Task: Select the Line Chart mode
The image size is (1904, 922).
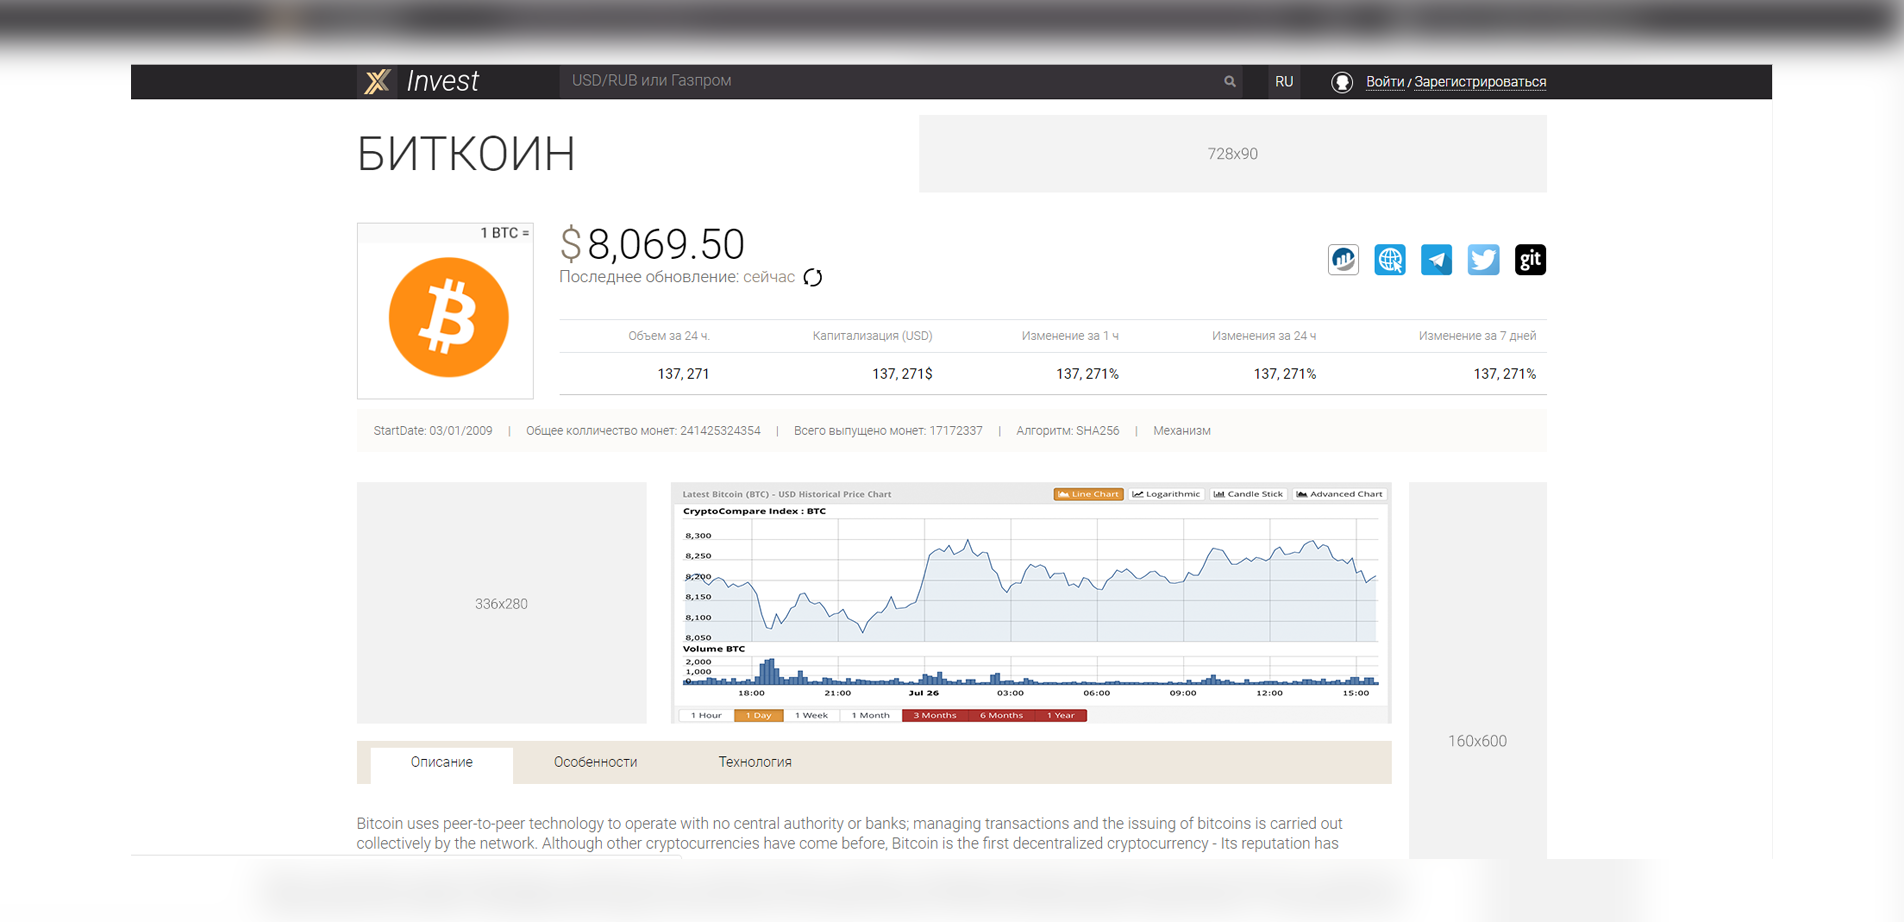Action: click(x=1088, y=494)
